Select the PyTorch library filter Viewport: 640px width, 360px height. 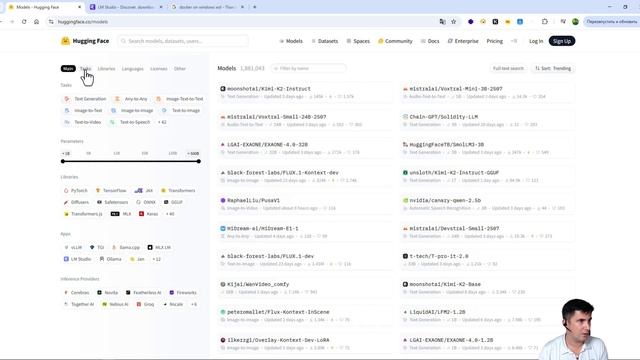(76, 191)
